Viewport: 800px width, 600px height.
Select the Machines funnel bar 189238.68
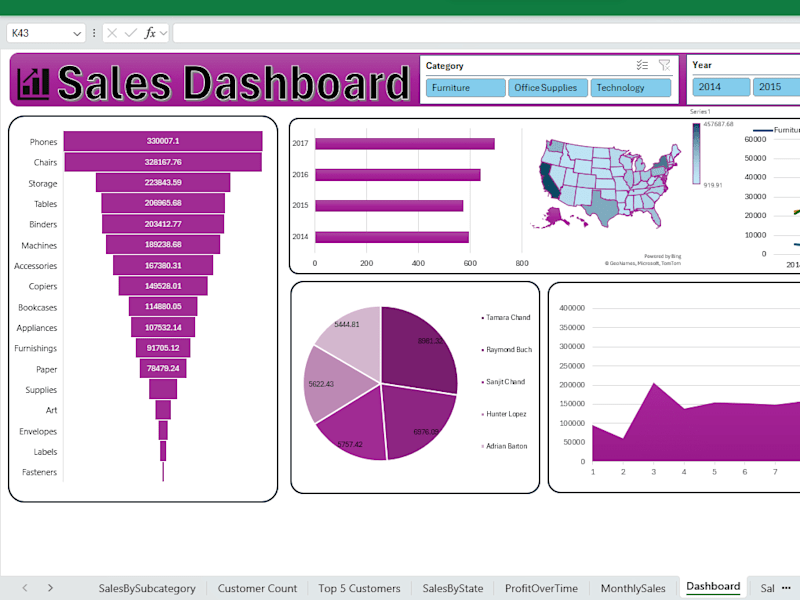tap(163, 244)
